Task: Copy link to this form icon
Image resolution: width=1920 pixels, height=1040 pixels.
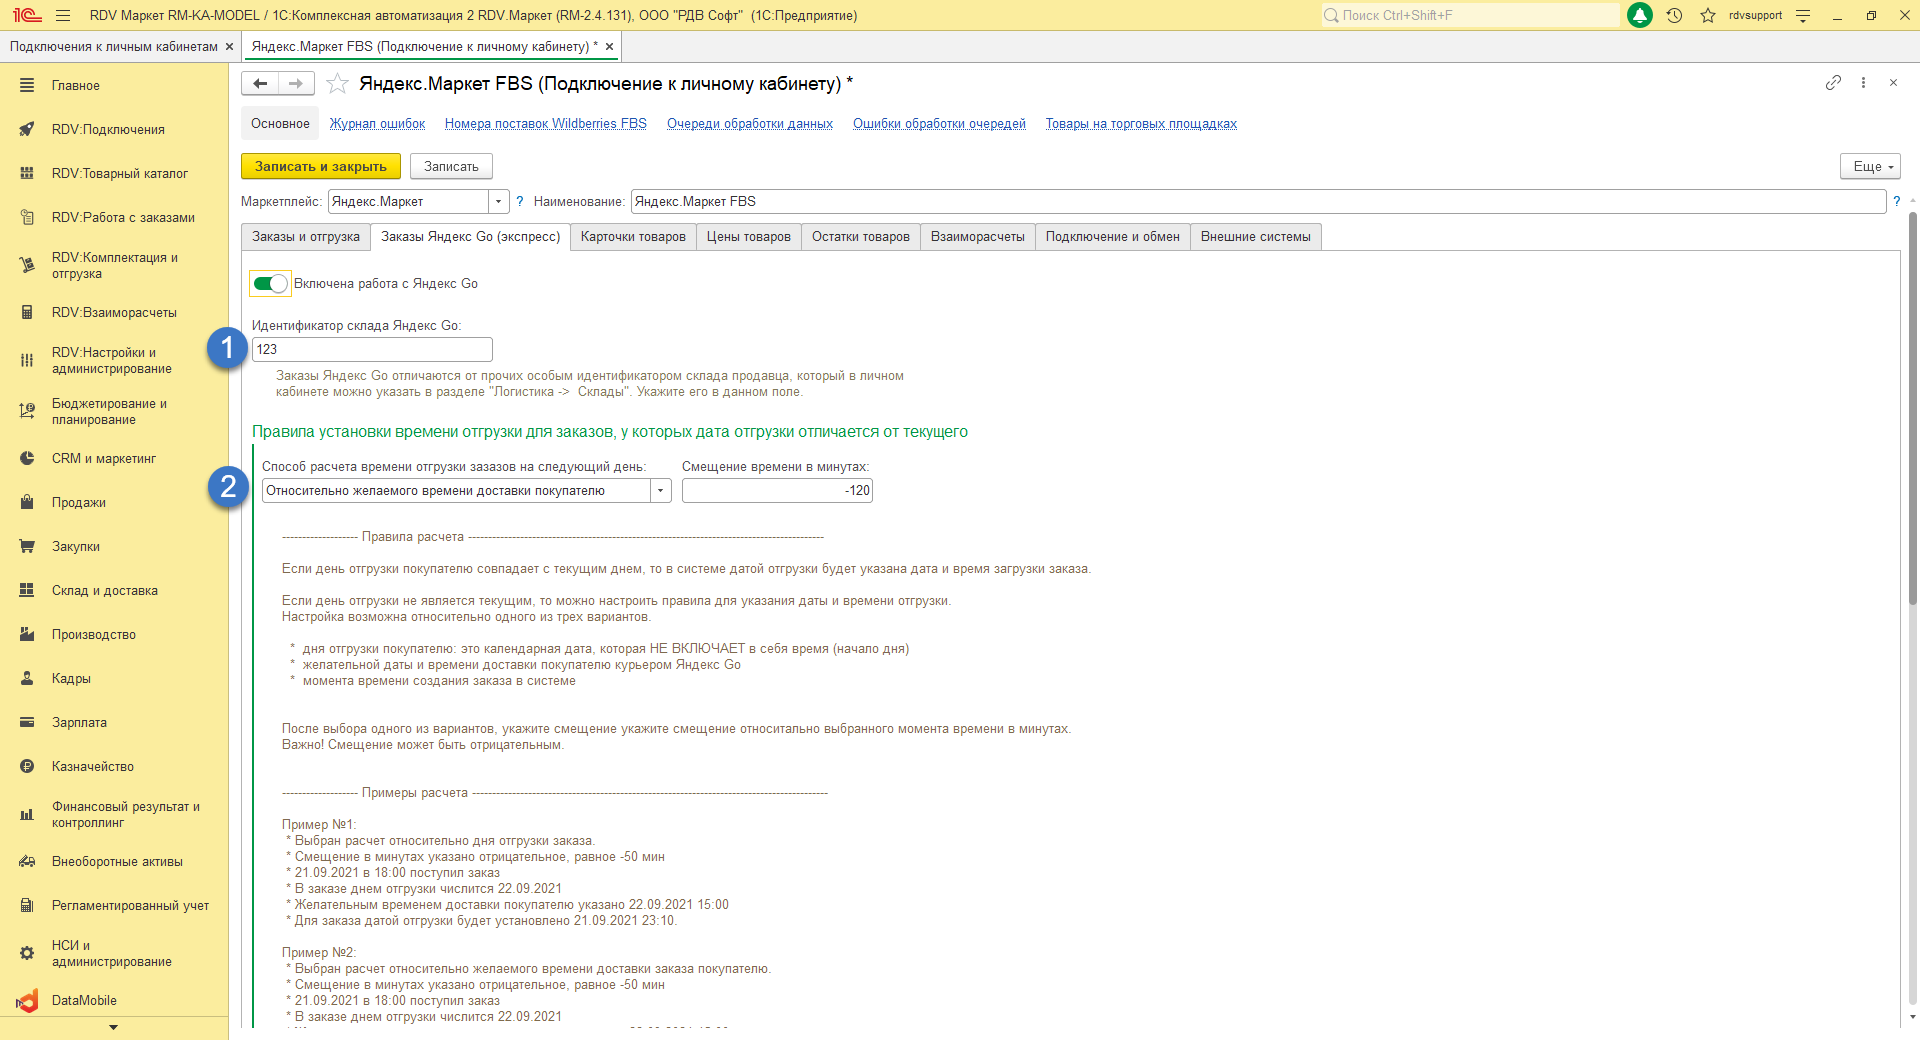Action: coord(1833,83)
